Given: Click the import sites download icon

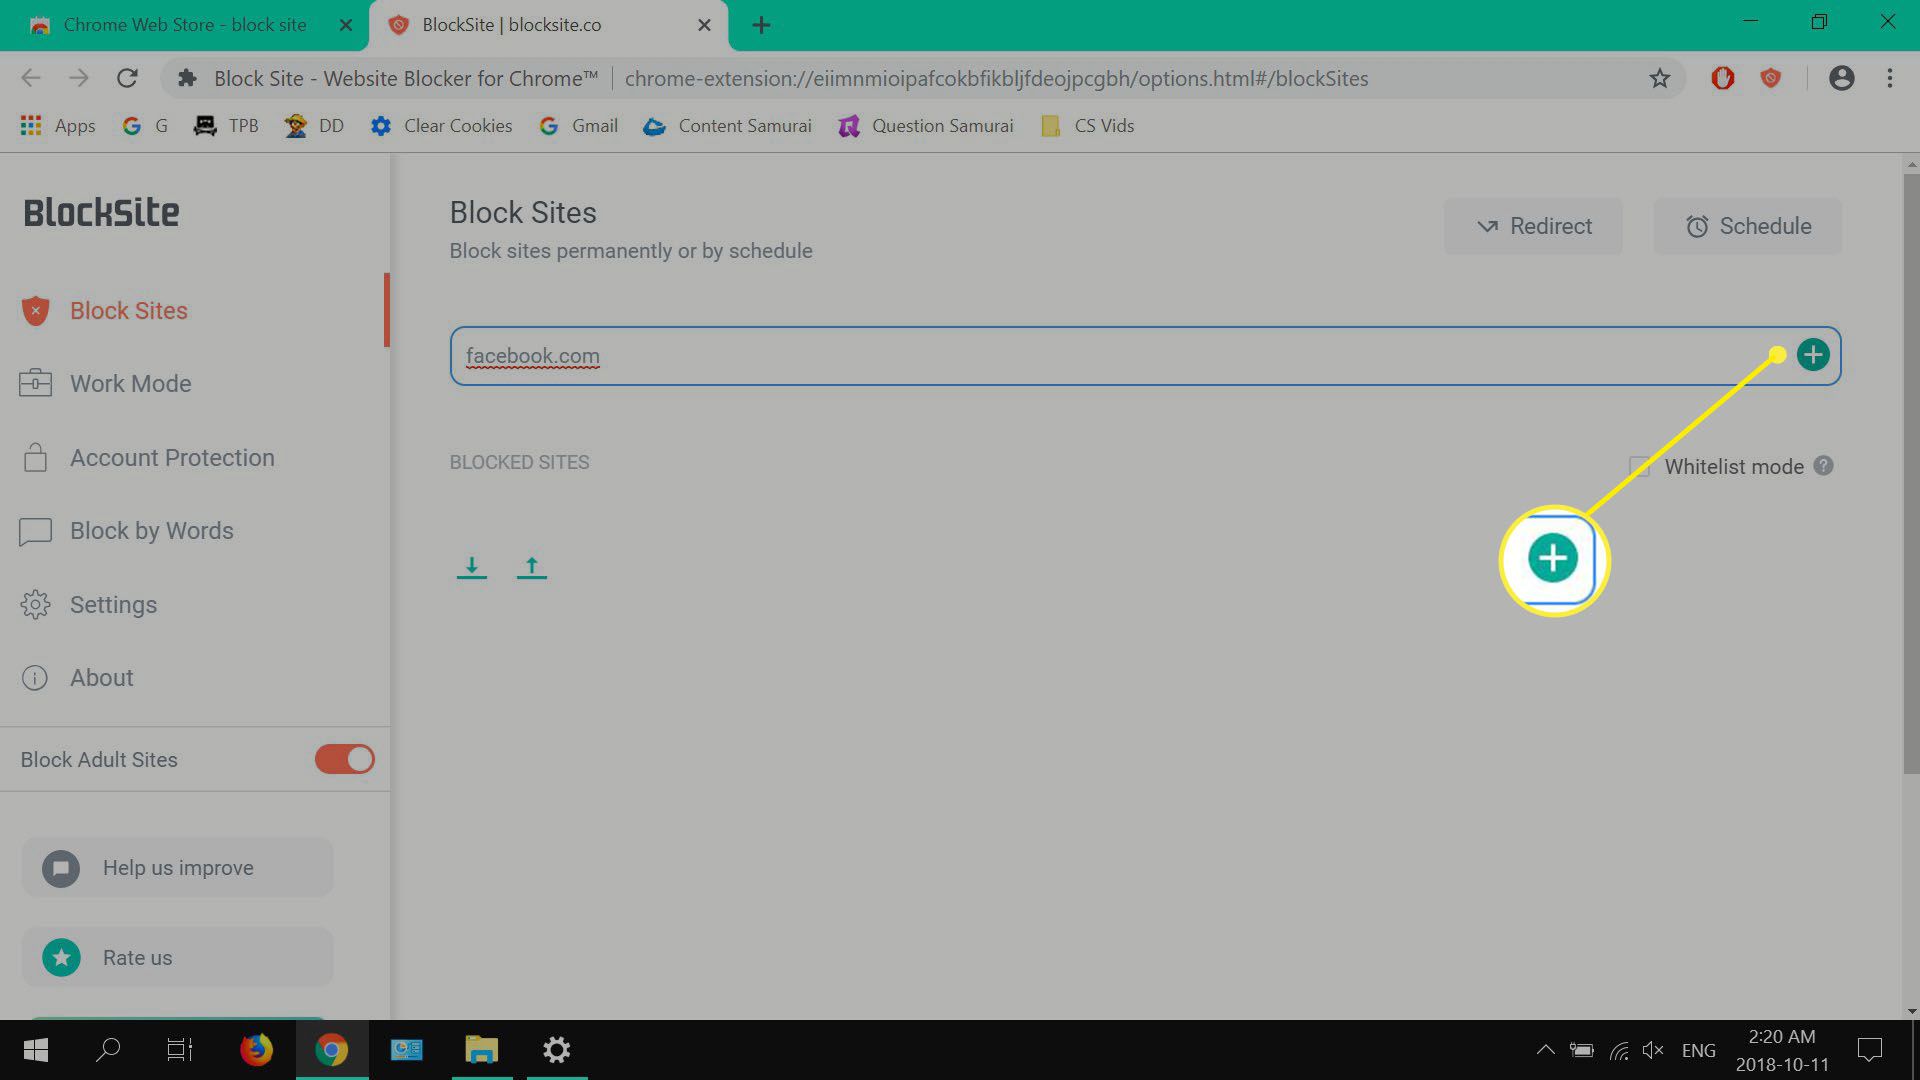Looking at the screenshot, I should click(x=472, y=566).
